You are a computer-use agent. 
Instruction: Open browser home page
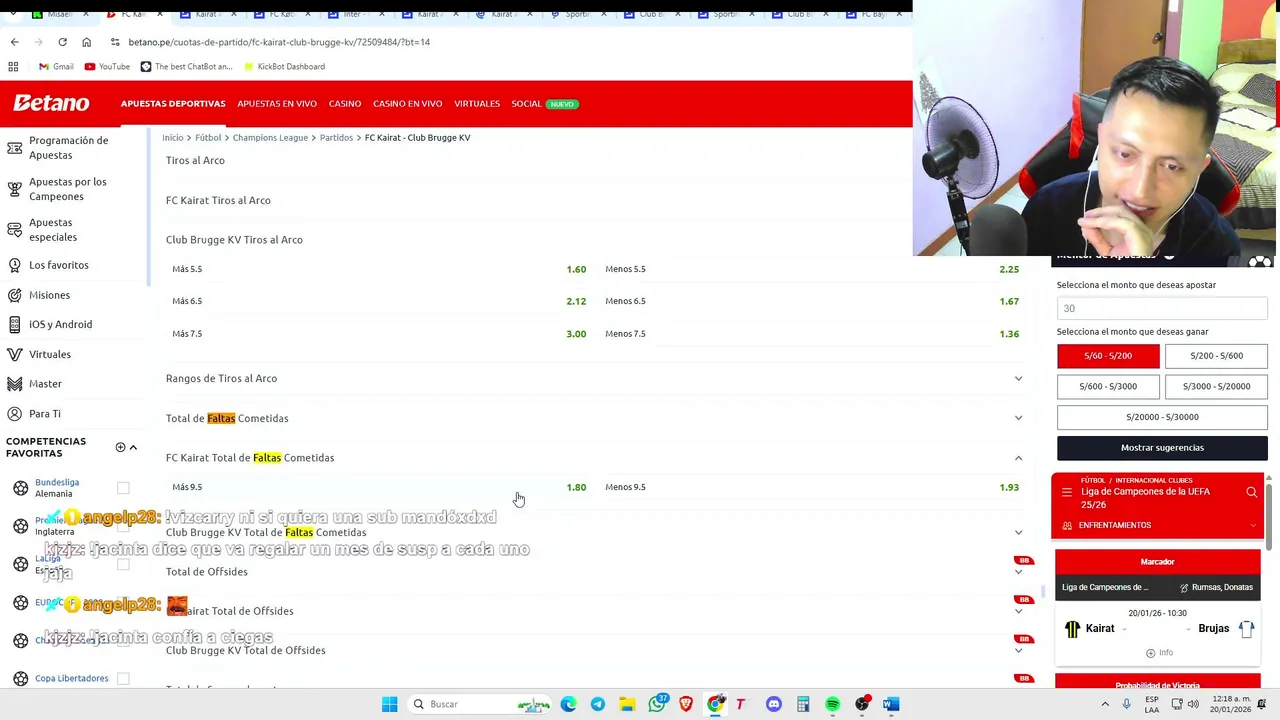click(86, 42)
